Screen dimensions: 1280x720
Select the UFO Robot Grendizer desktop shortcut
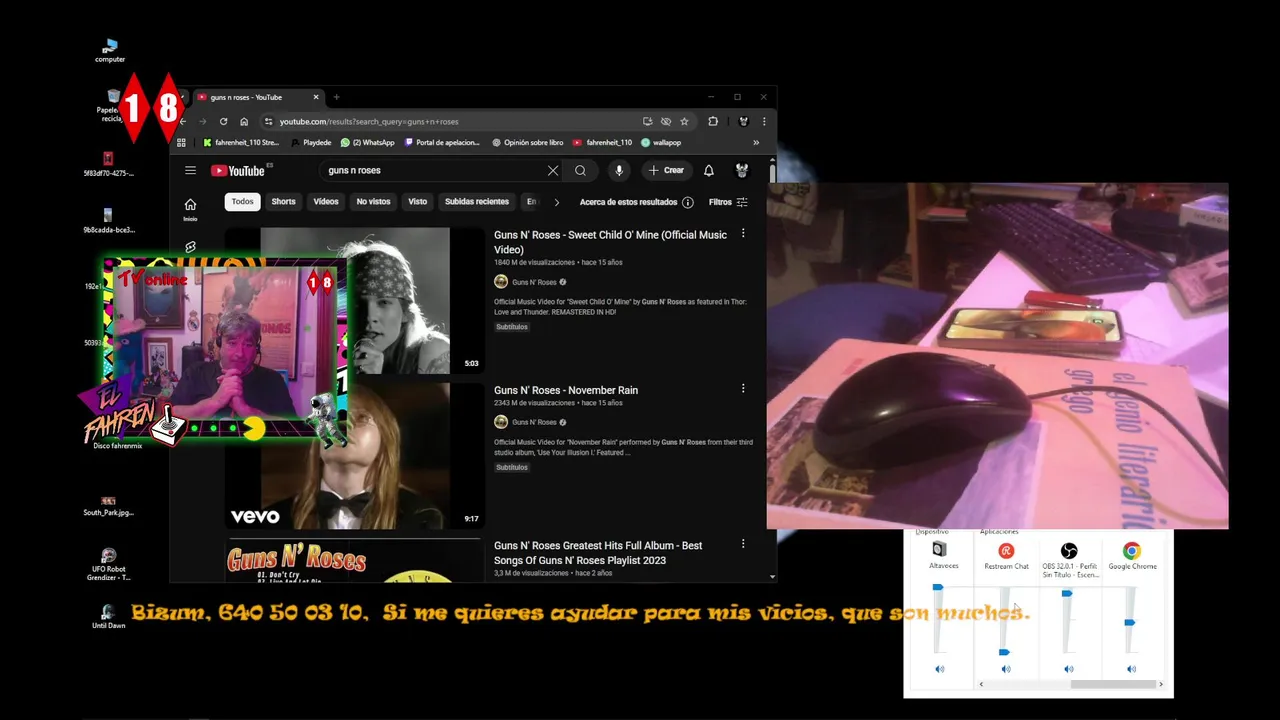108,564
